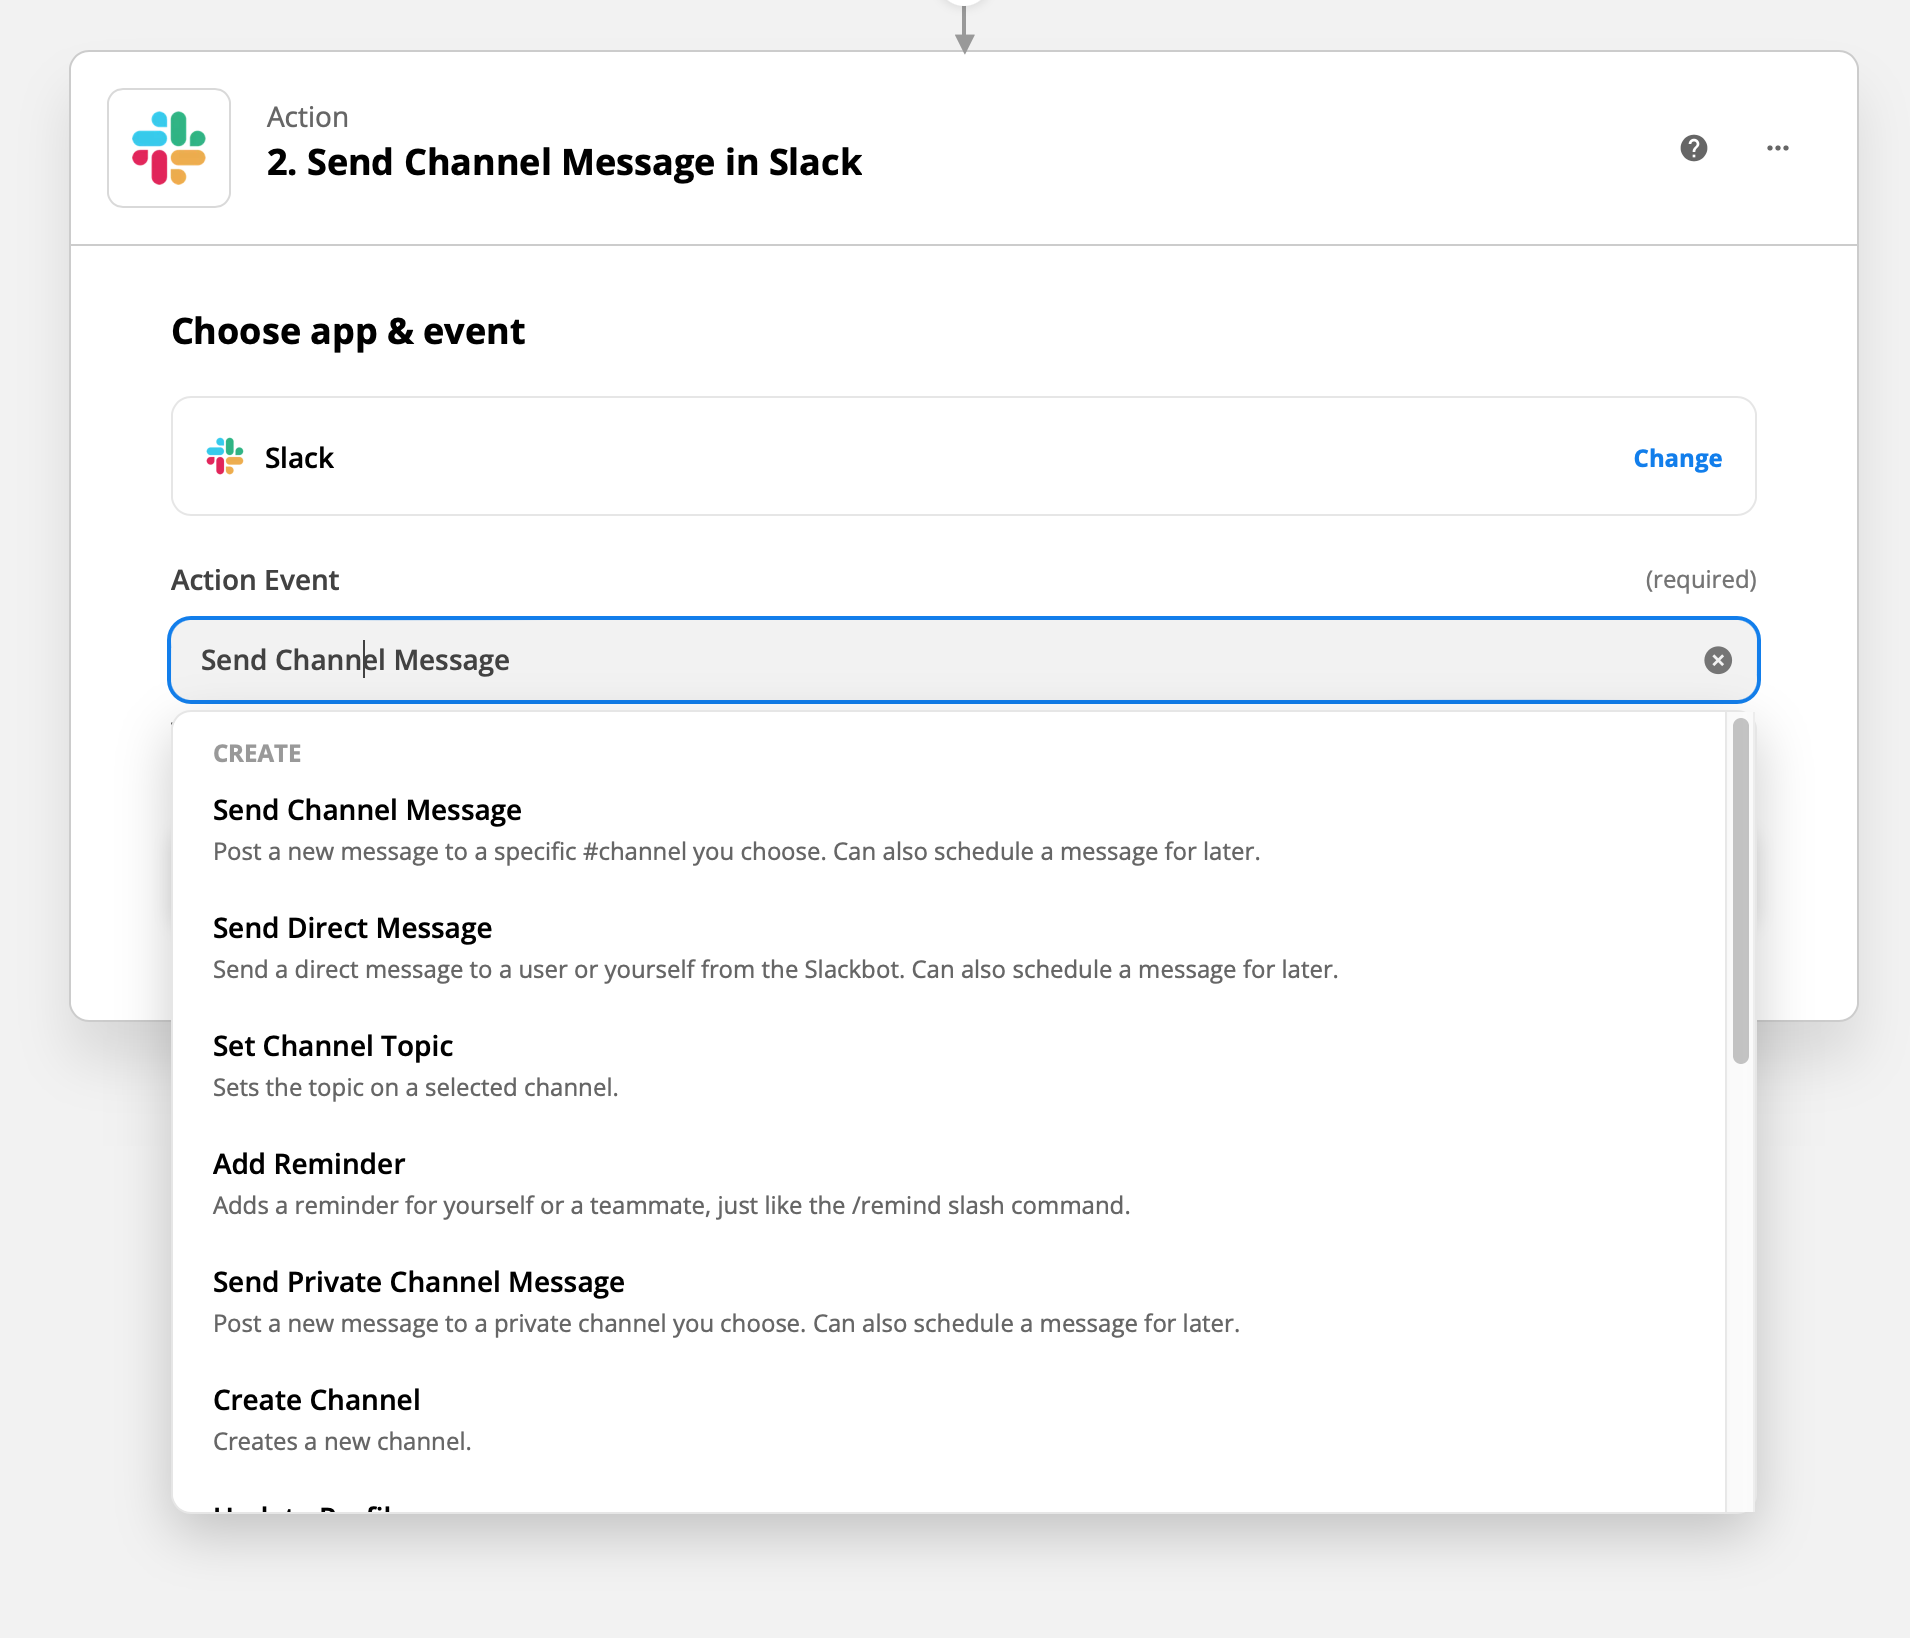Click the CREATE section header

point(256,753)
